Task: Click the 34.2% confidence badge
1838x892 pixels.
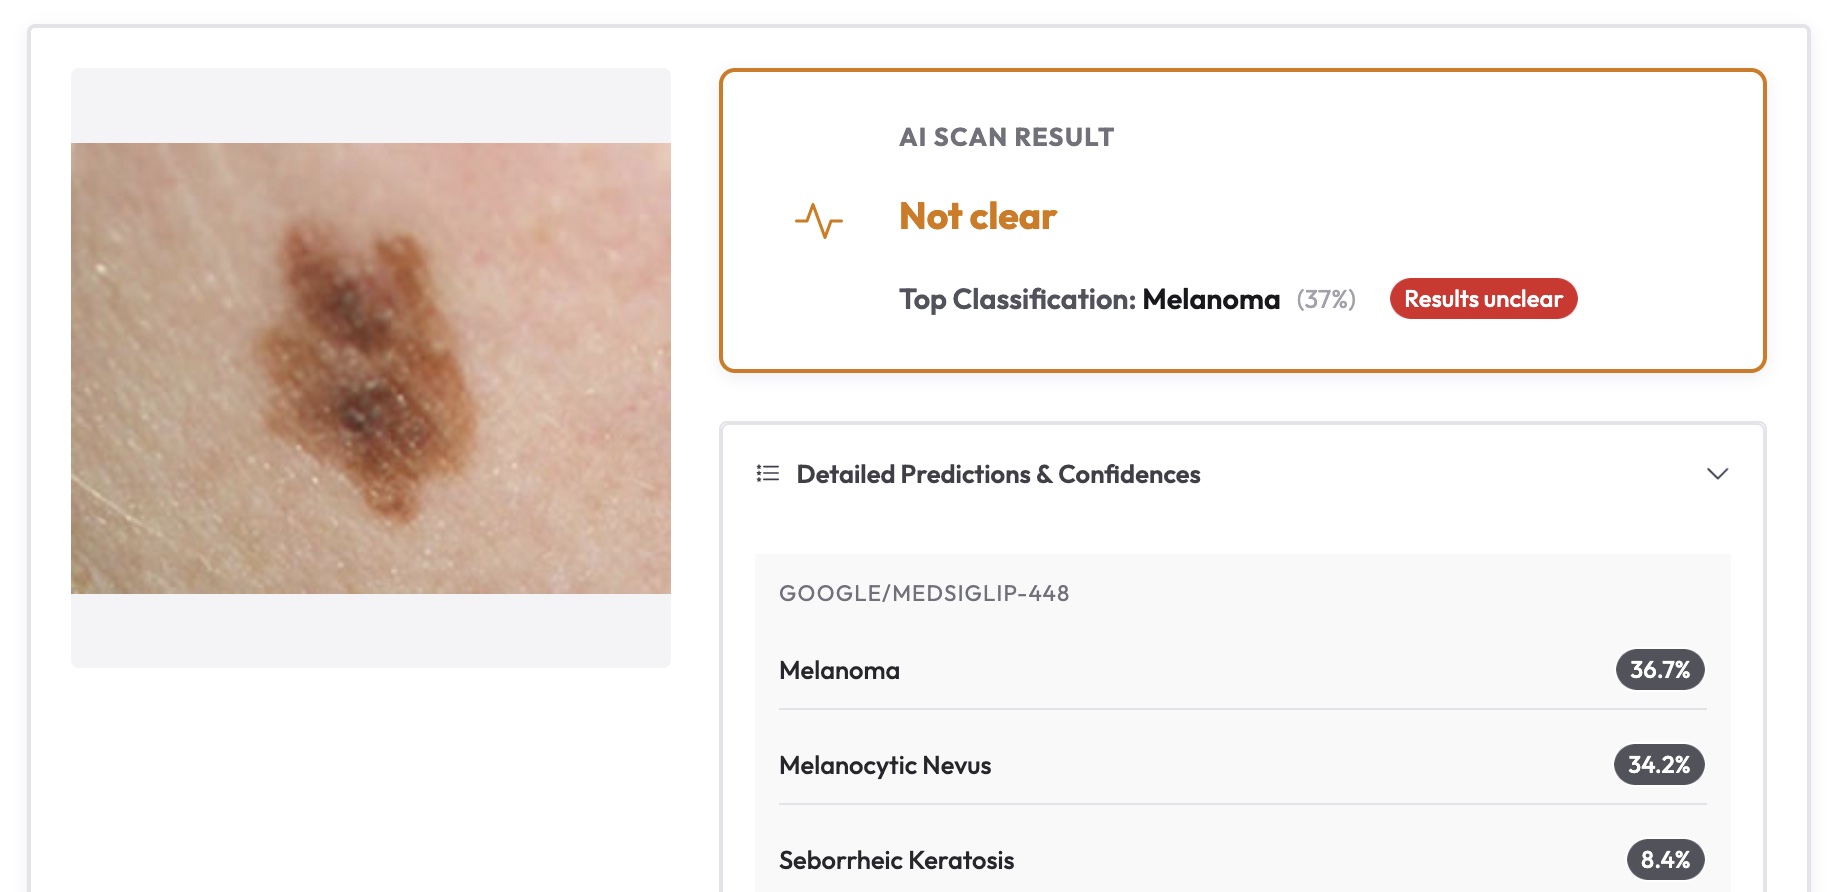Action: click(x=1659, y=765)
